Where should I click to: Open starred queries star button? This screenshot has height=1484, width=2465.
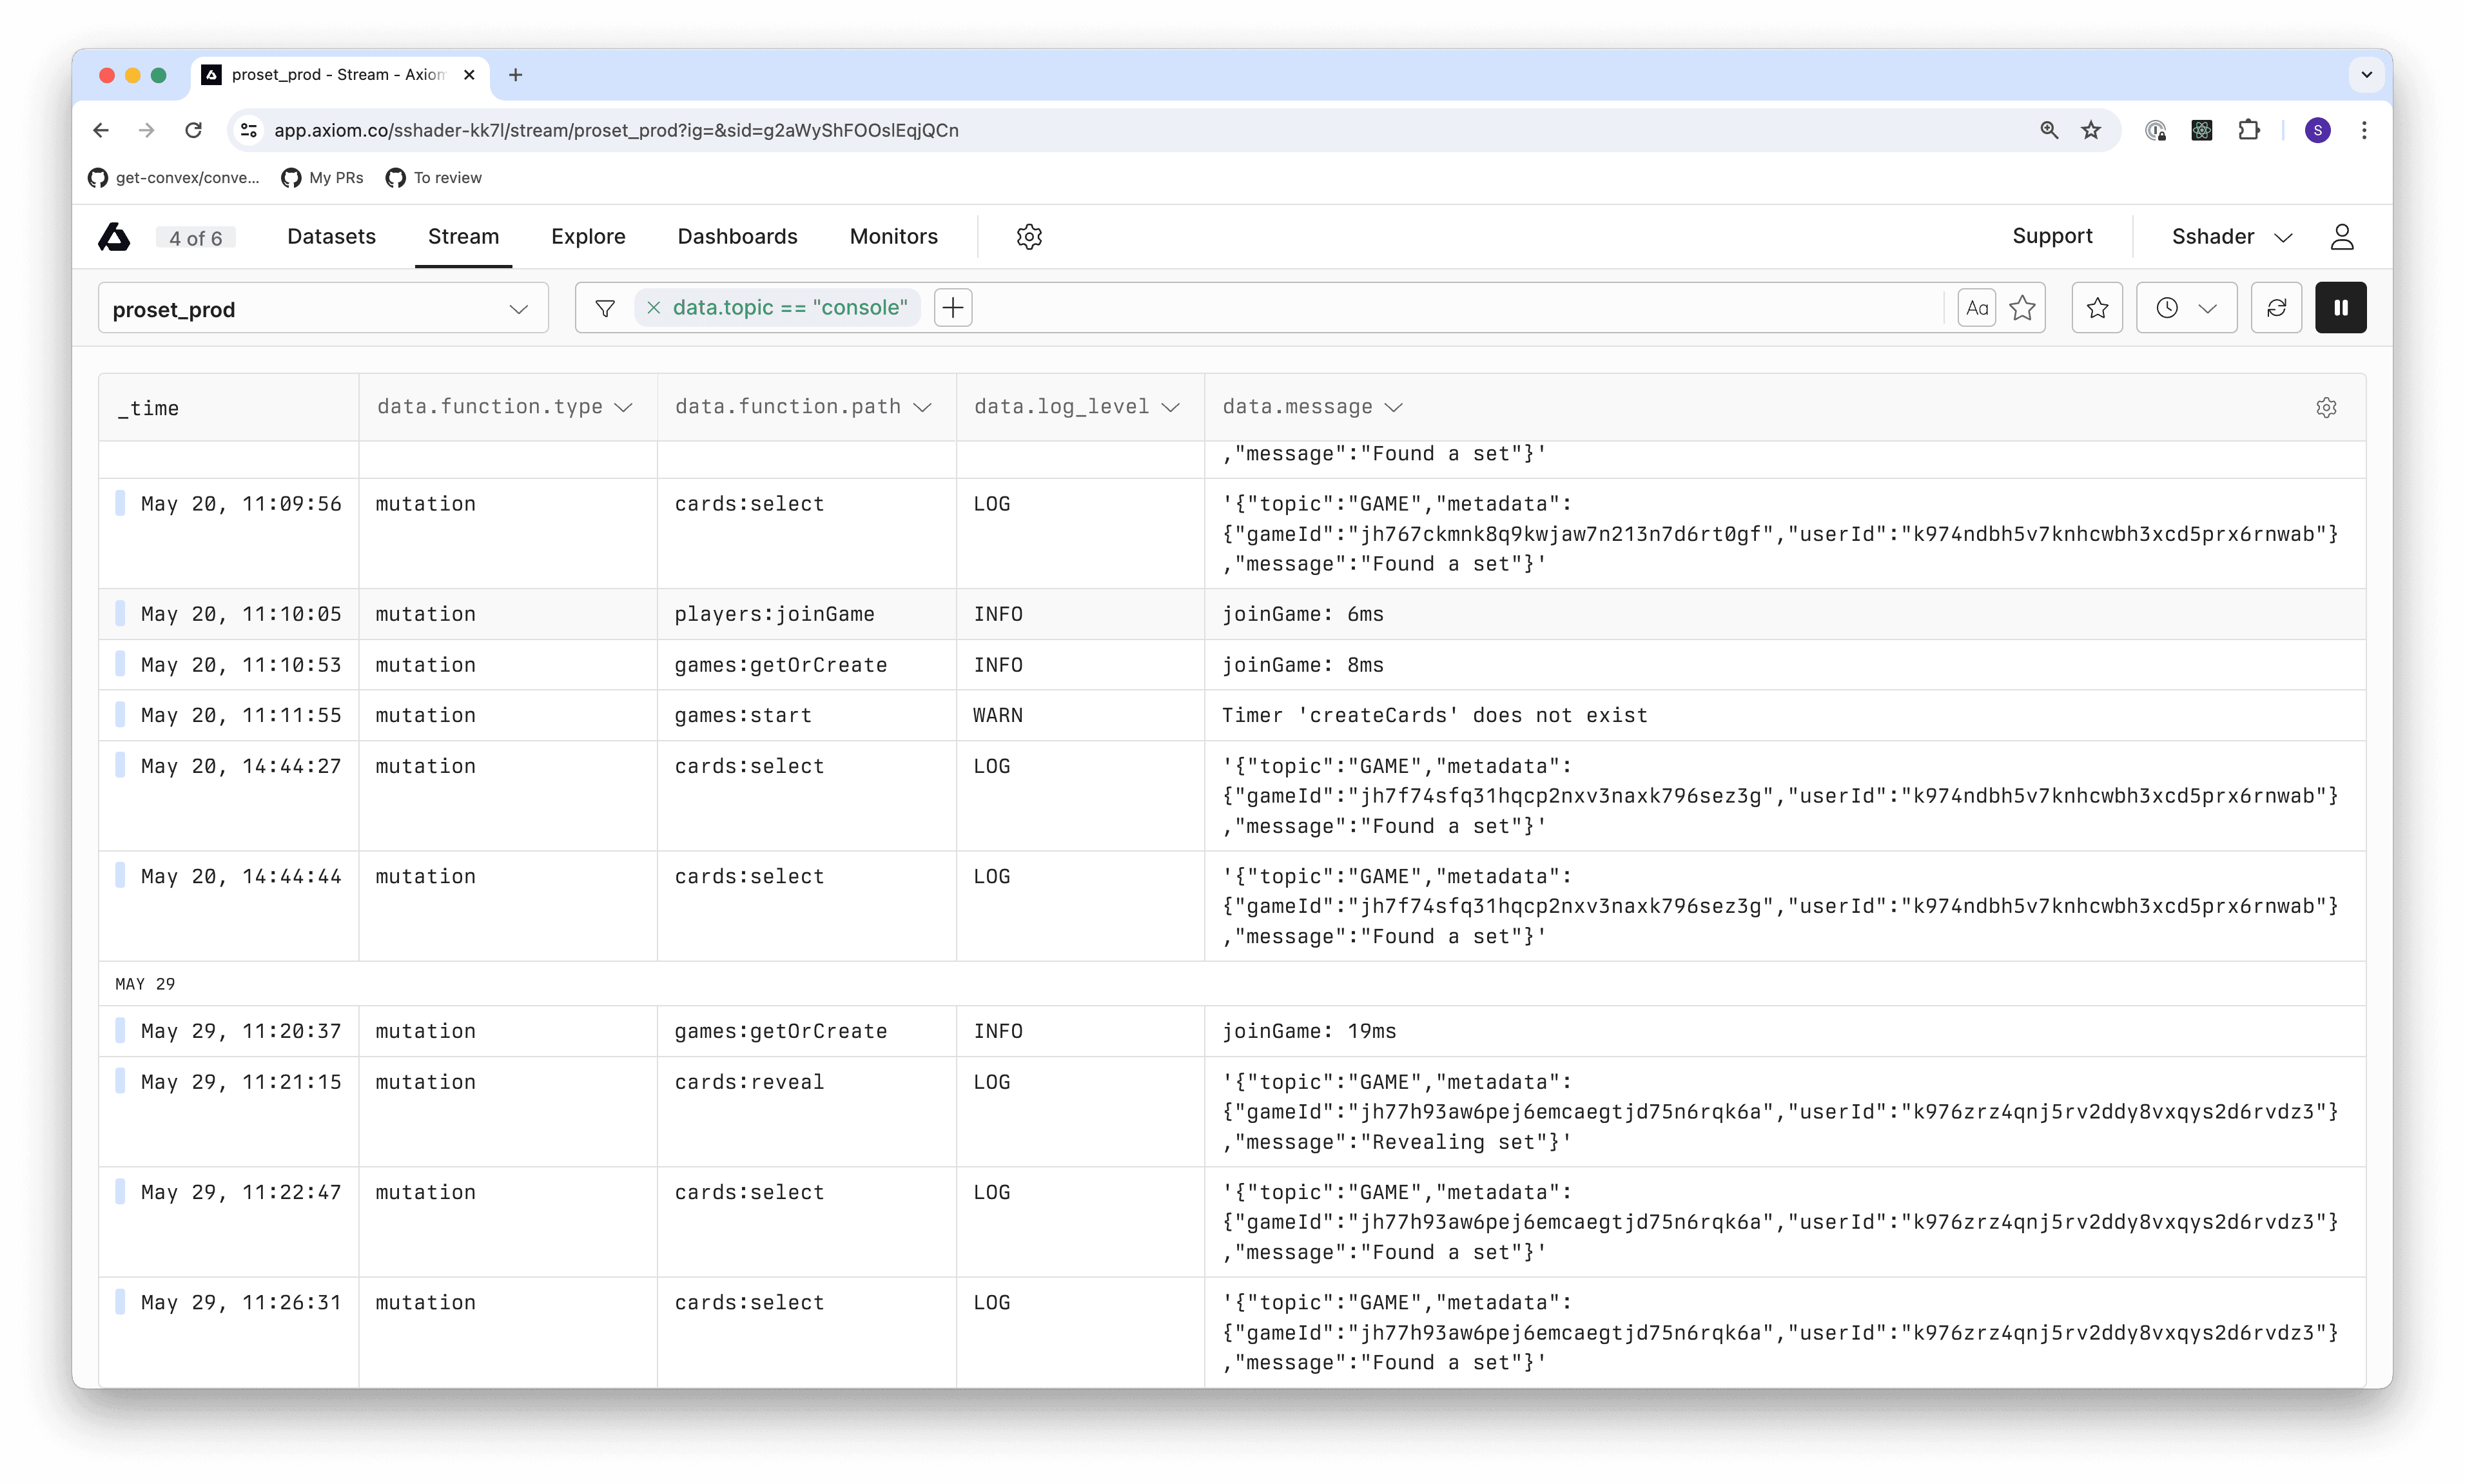click(x=2097, y=308)
